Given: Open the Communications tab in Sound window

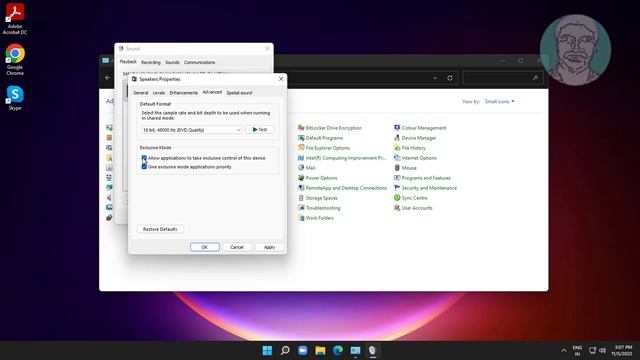Looking at the screenshot, I should click(x=199, y=62).
